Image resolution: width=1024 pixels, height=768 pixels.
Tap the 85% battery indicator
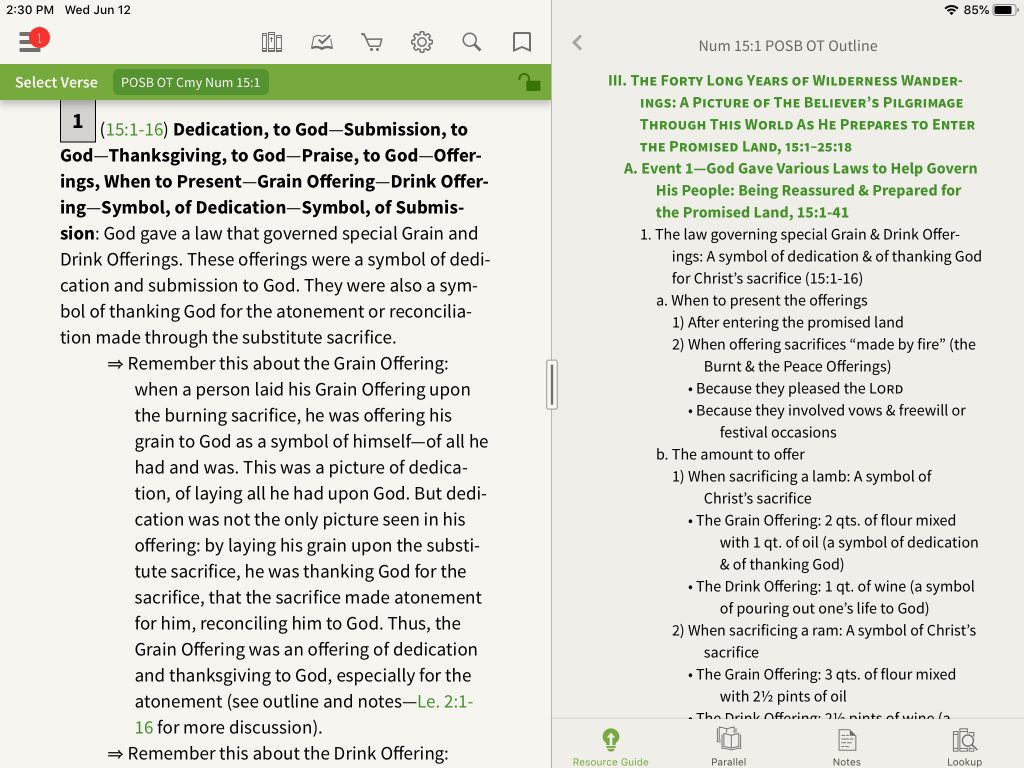pos(991,10)
